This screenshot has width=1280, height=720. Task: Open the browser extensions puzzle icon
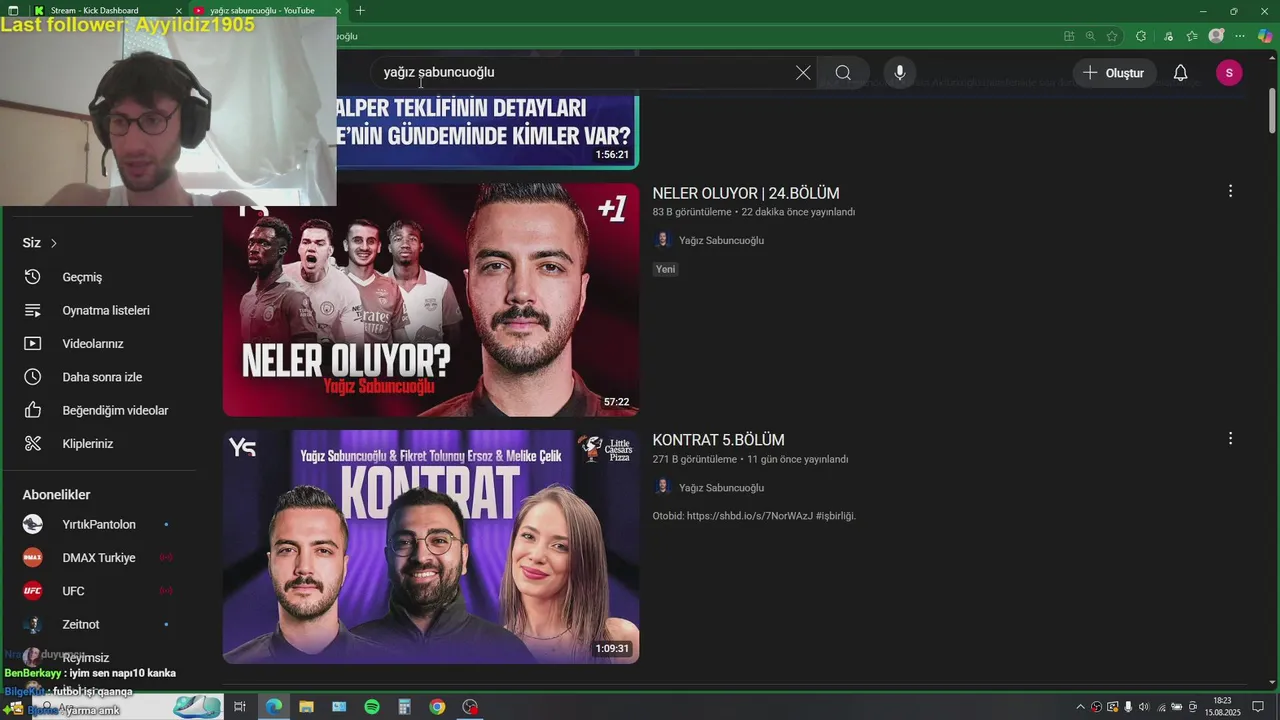(x=1141, y=36)
